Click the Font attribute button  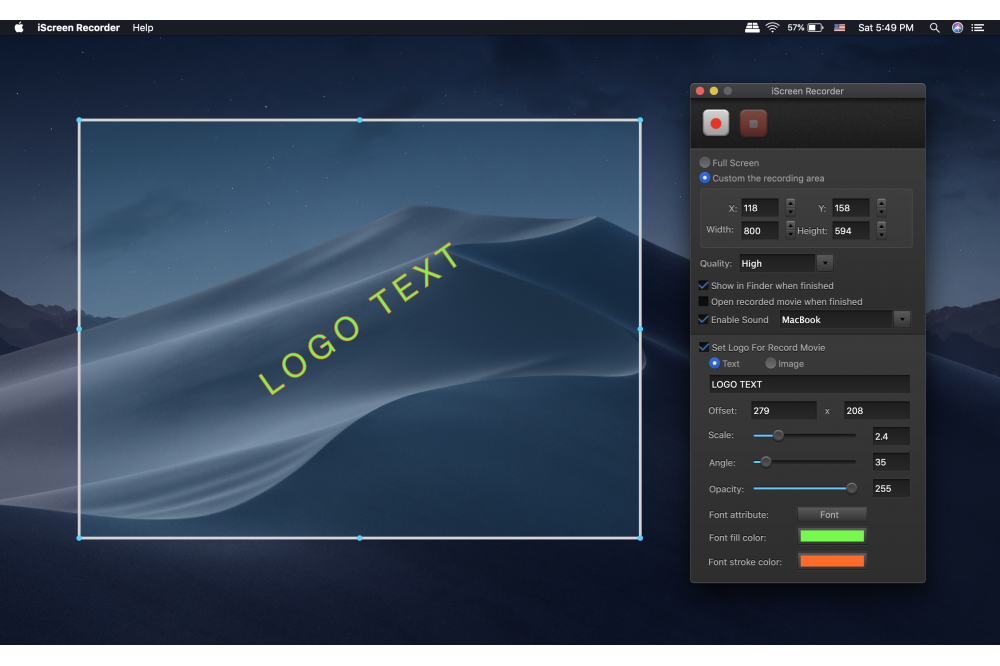[831, 514]
